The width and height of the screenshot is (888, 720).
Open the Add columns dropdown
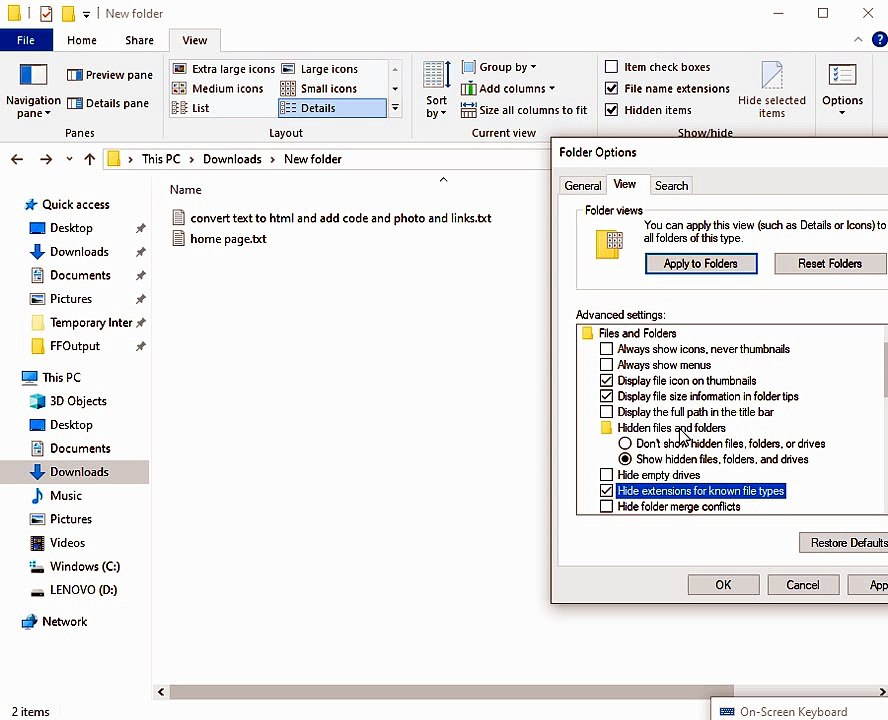click(x=508, y=88)
